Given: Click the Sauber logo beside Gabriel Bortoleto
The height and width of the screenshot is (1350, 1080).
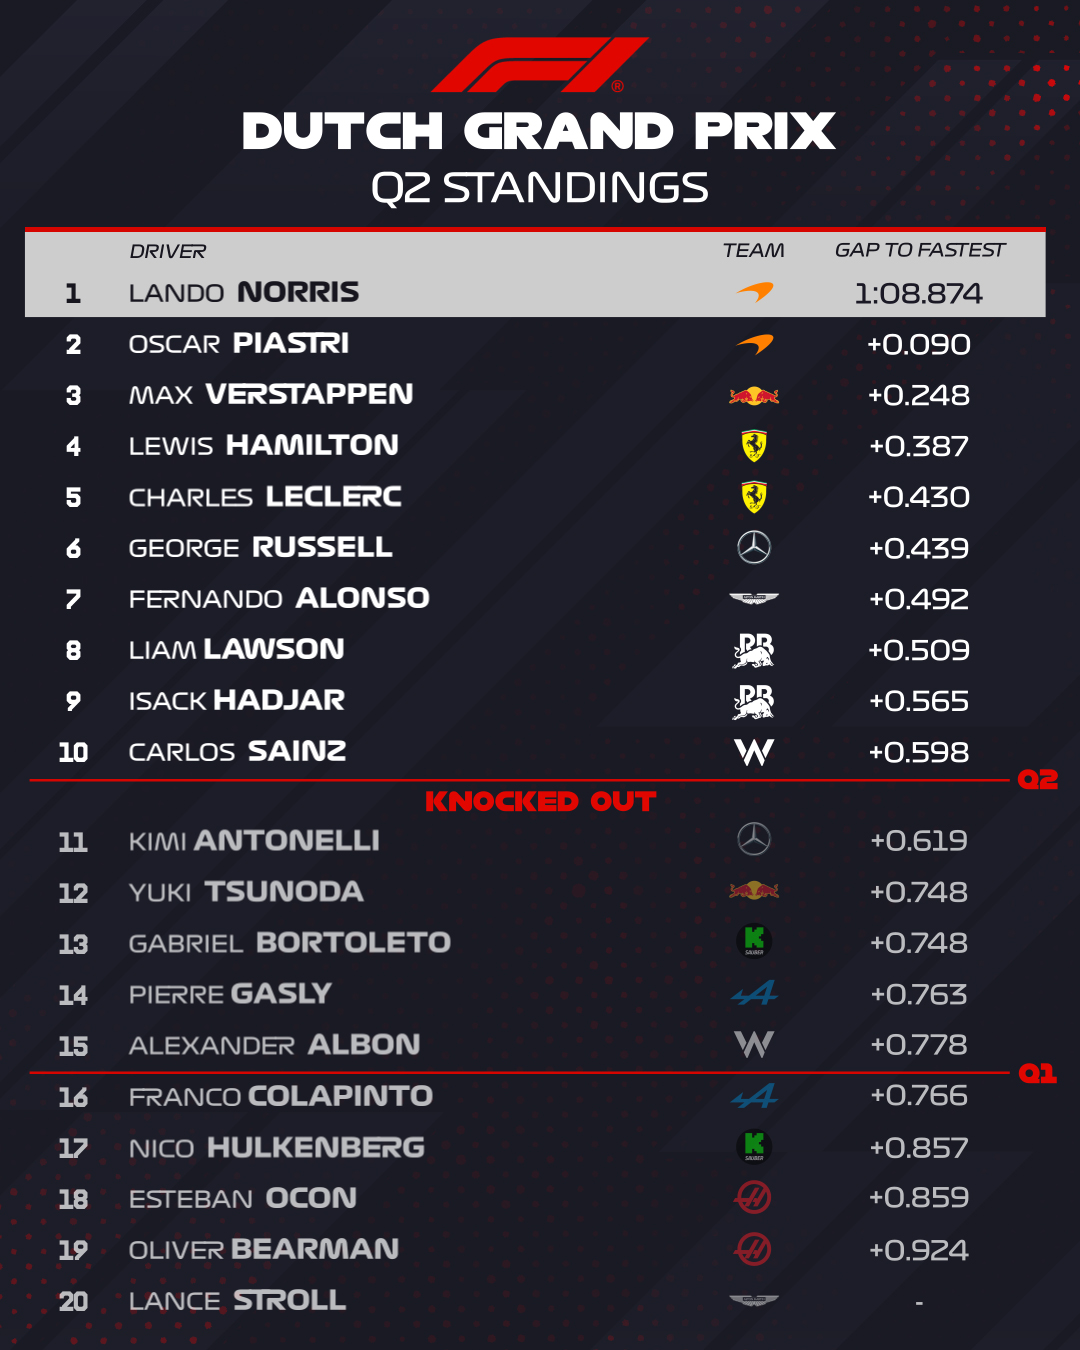Looking at the screenshot, I should click(x=754, y=940).
